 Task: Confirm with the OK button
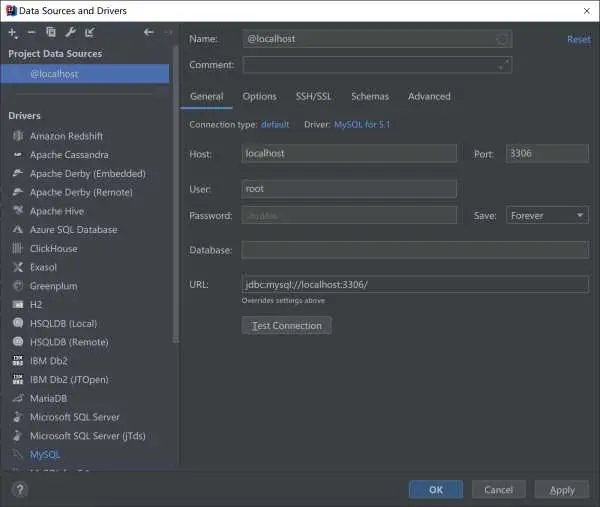click(x=436, y=490)
